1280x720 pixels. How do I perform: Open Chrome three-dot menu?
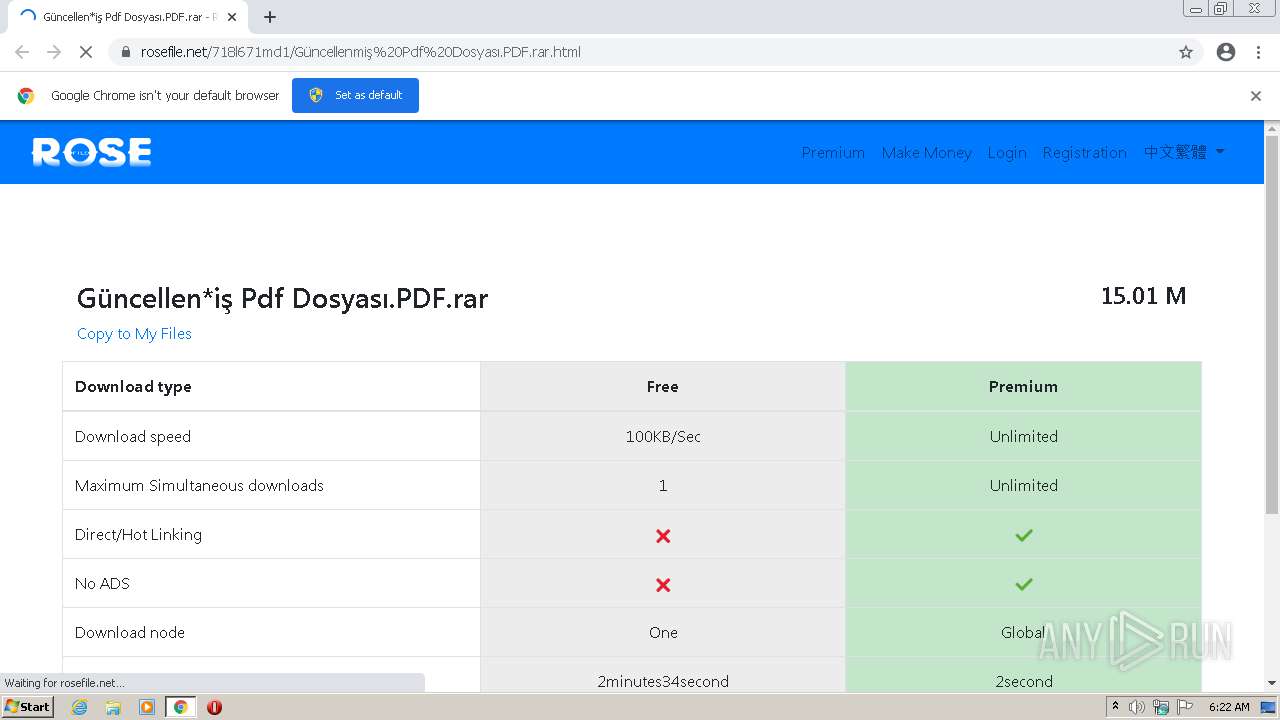(1259, 52)
